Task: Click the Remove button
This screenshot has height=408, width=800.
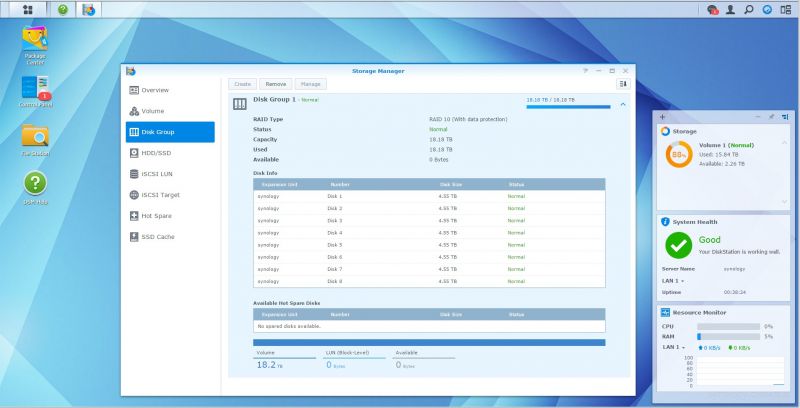Action: click(276, 84)
